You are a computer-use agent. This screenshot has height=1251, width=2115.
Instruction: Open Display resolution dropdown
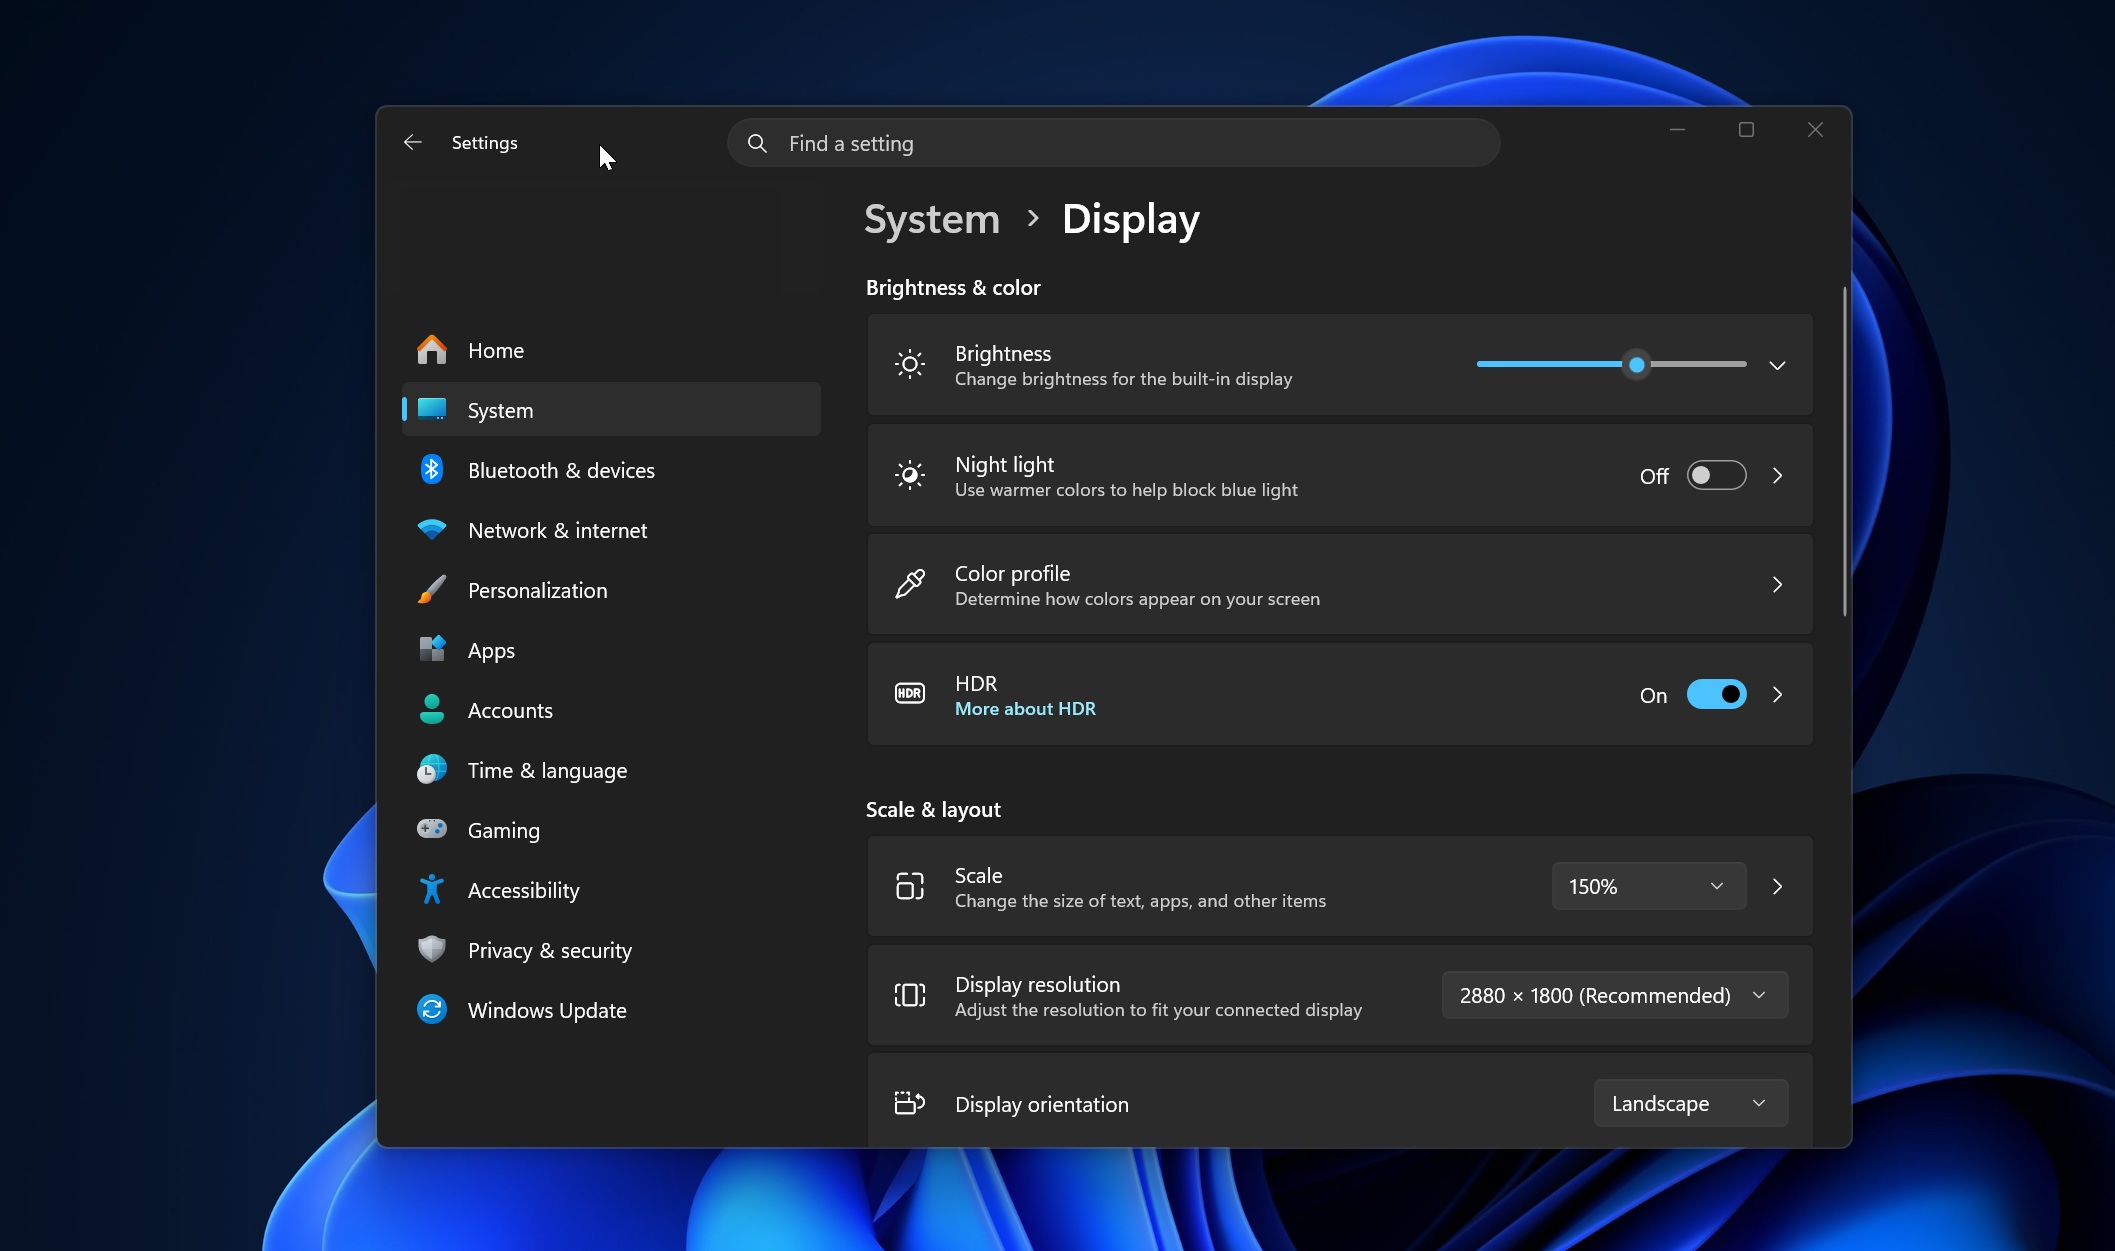pos(1614,995)
